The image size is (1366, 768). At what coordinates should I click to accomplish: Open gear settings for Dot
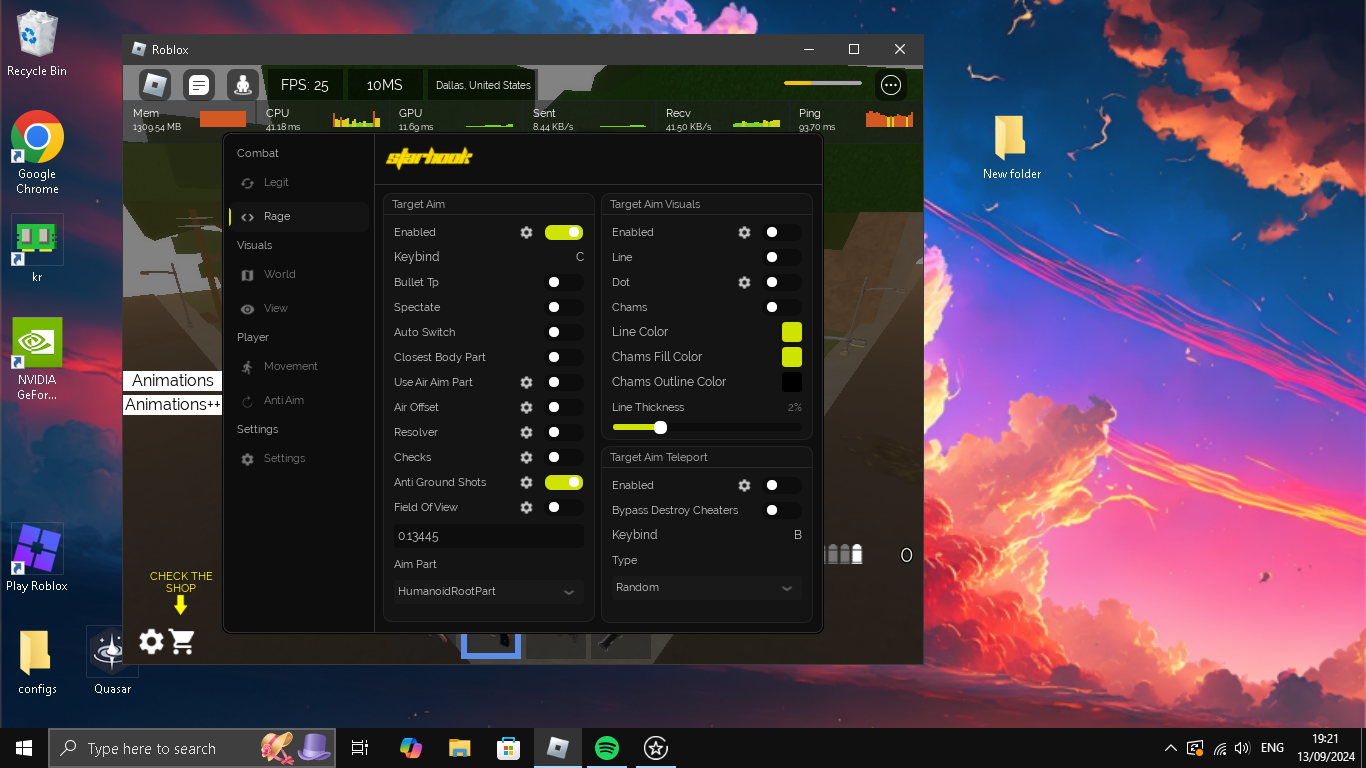click(744, 282)
